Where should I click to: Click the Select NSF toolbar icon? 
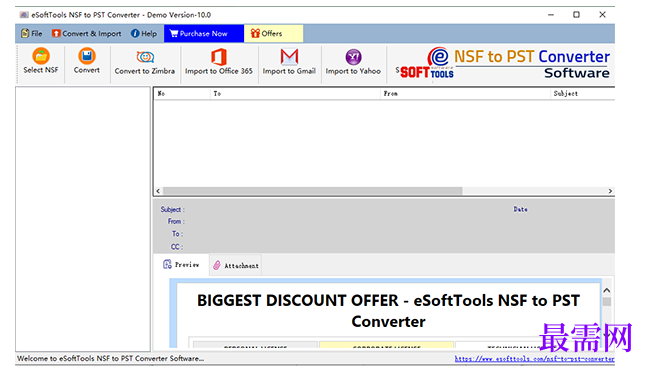click(x=41, y=56)
